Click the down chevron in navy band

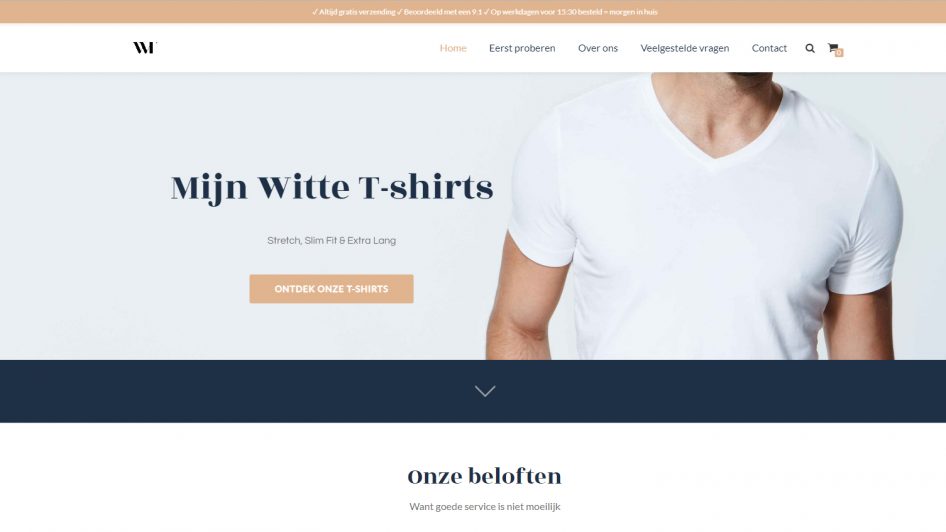click(485, 391)
